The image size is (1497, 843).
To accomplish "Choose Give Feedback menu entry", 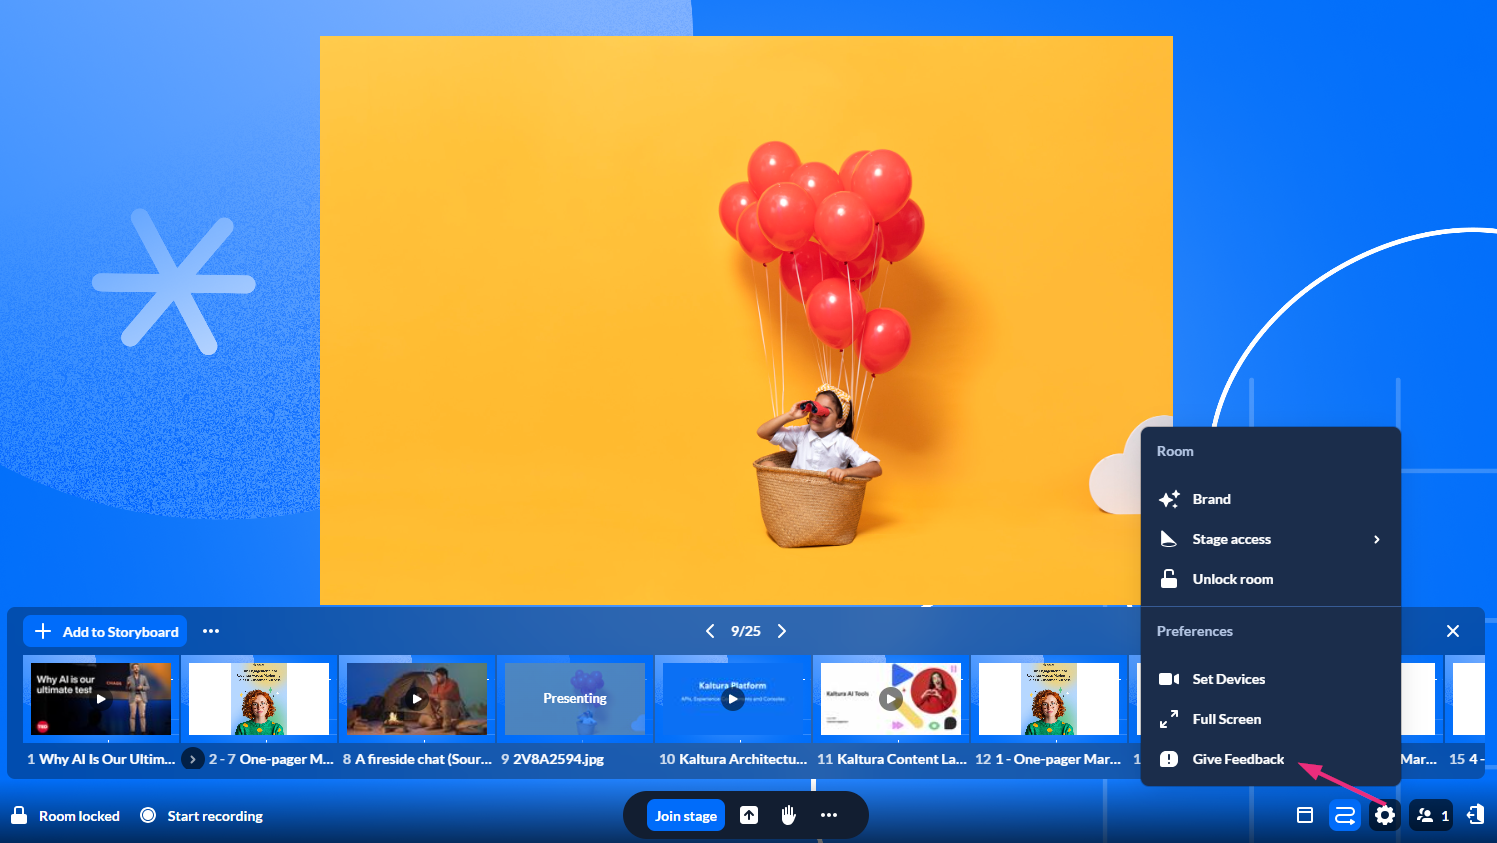I will 1270,759.
